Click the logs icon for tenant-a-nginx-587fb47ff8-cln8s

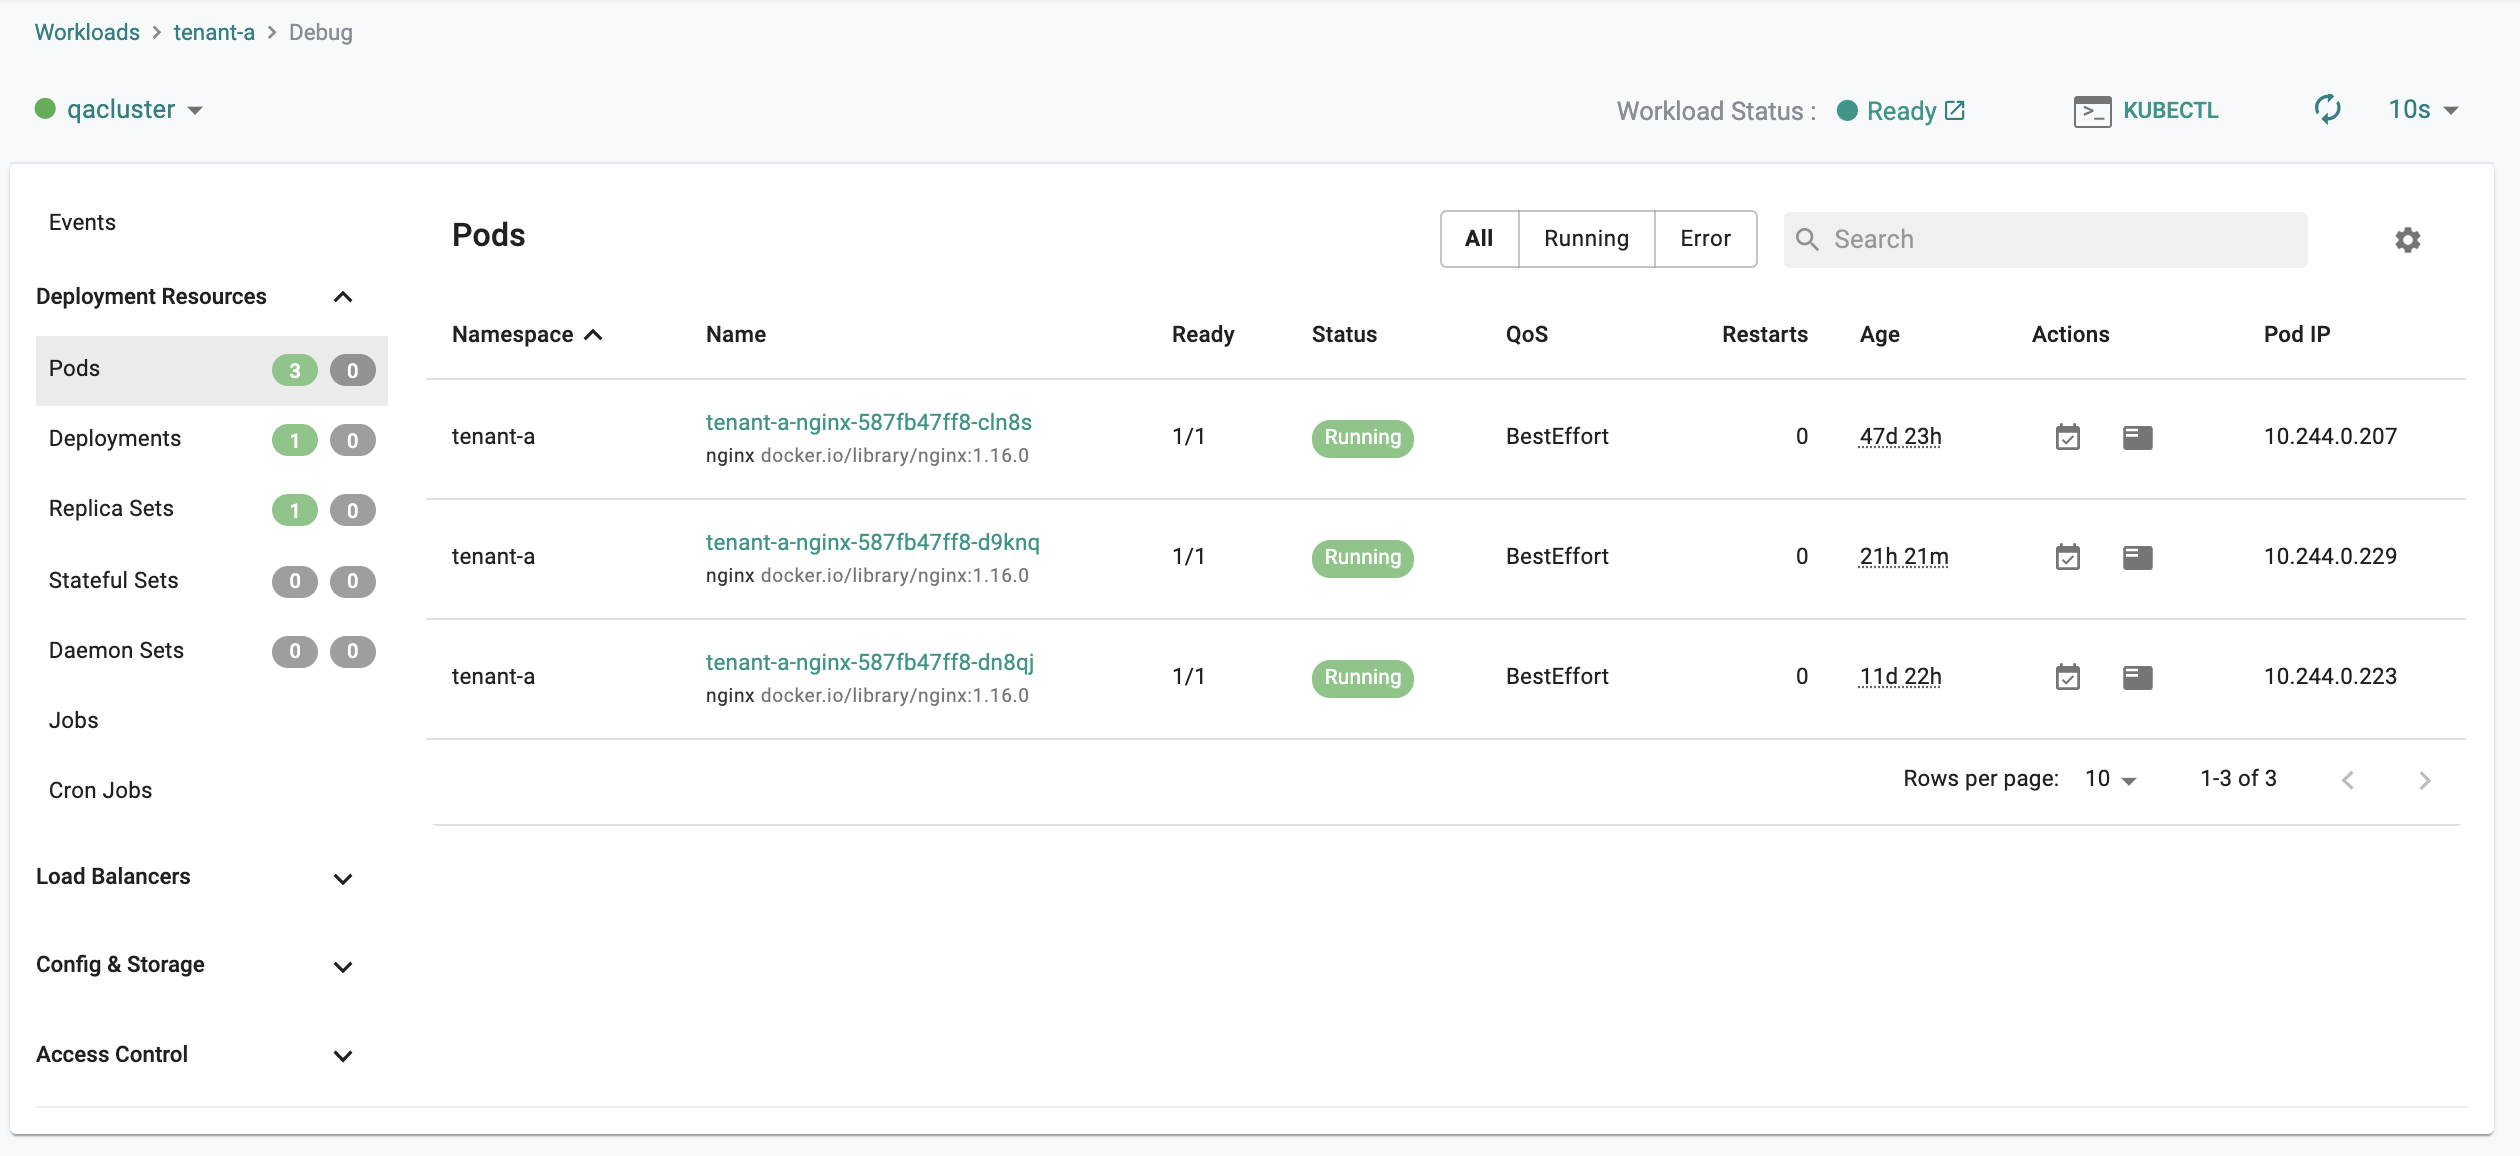coord(2138,436)
